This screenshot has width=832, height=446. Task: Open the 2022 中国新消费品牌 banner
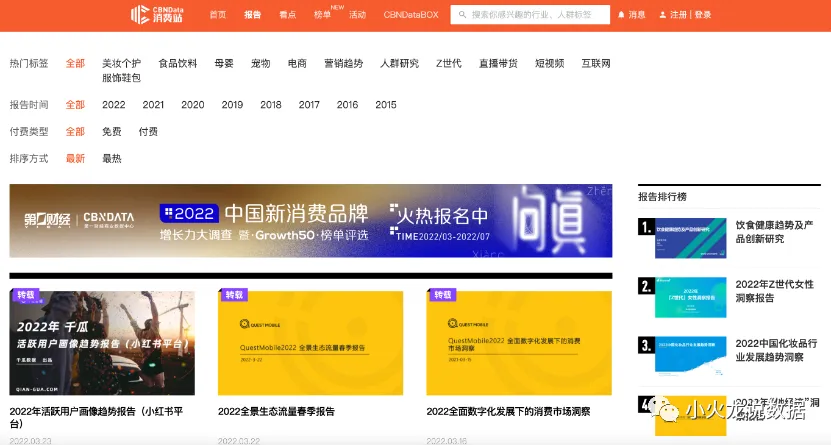[311, 221]
